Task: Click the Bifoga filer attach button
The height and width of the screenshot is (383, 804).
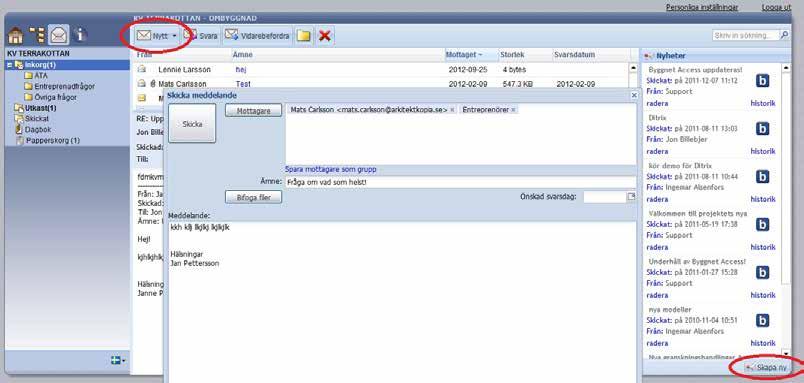Action: click(253, 197)
